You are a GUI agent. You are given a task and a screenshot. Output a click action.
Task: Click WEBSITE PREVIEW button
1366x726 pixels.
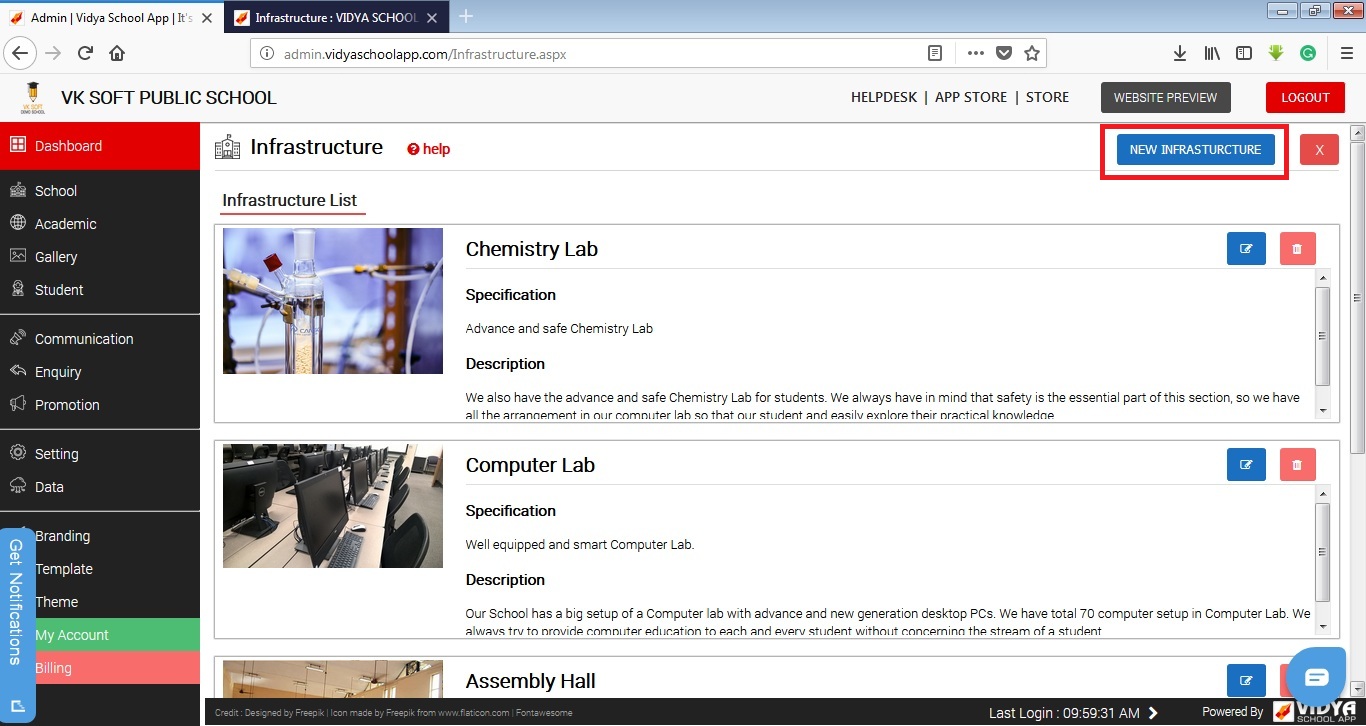(x=1165, y=98)
